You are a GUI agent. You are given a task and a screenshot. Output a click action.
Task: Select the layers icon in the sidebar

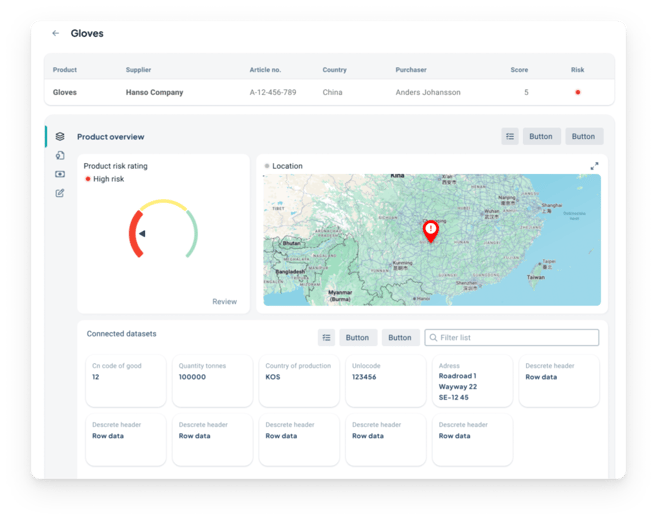pyautogui.click(x=60, y=136)
